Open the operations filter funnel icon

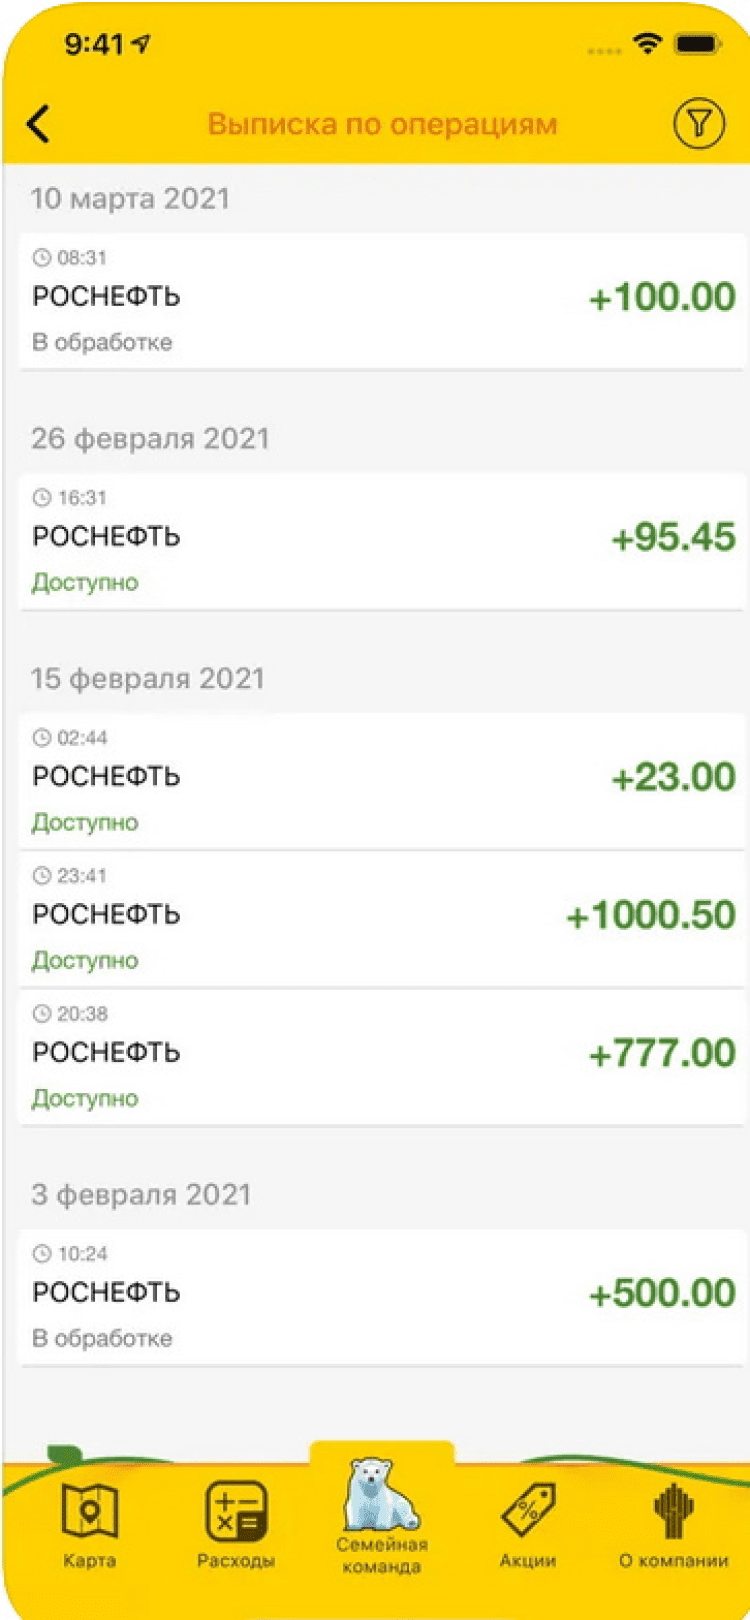(x=698, y=124)
